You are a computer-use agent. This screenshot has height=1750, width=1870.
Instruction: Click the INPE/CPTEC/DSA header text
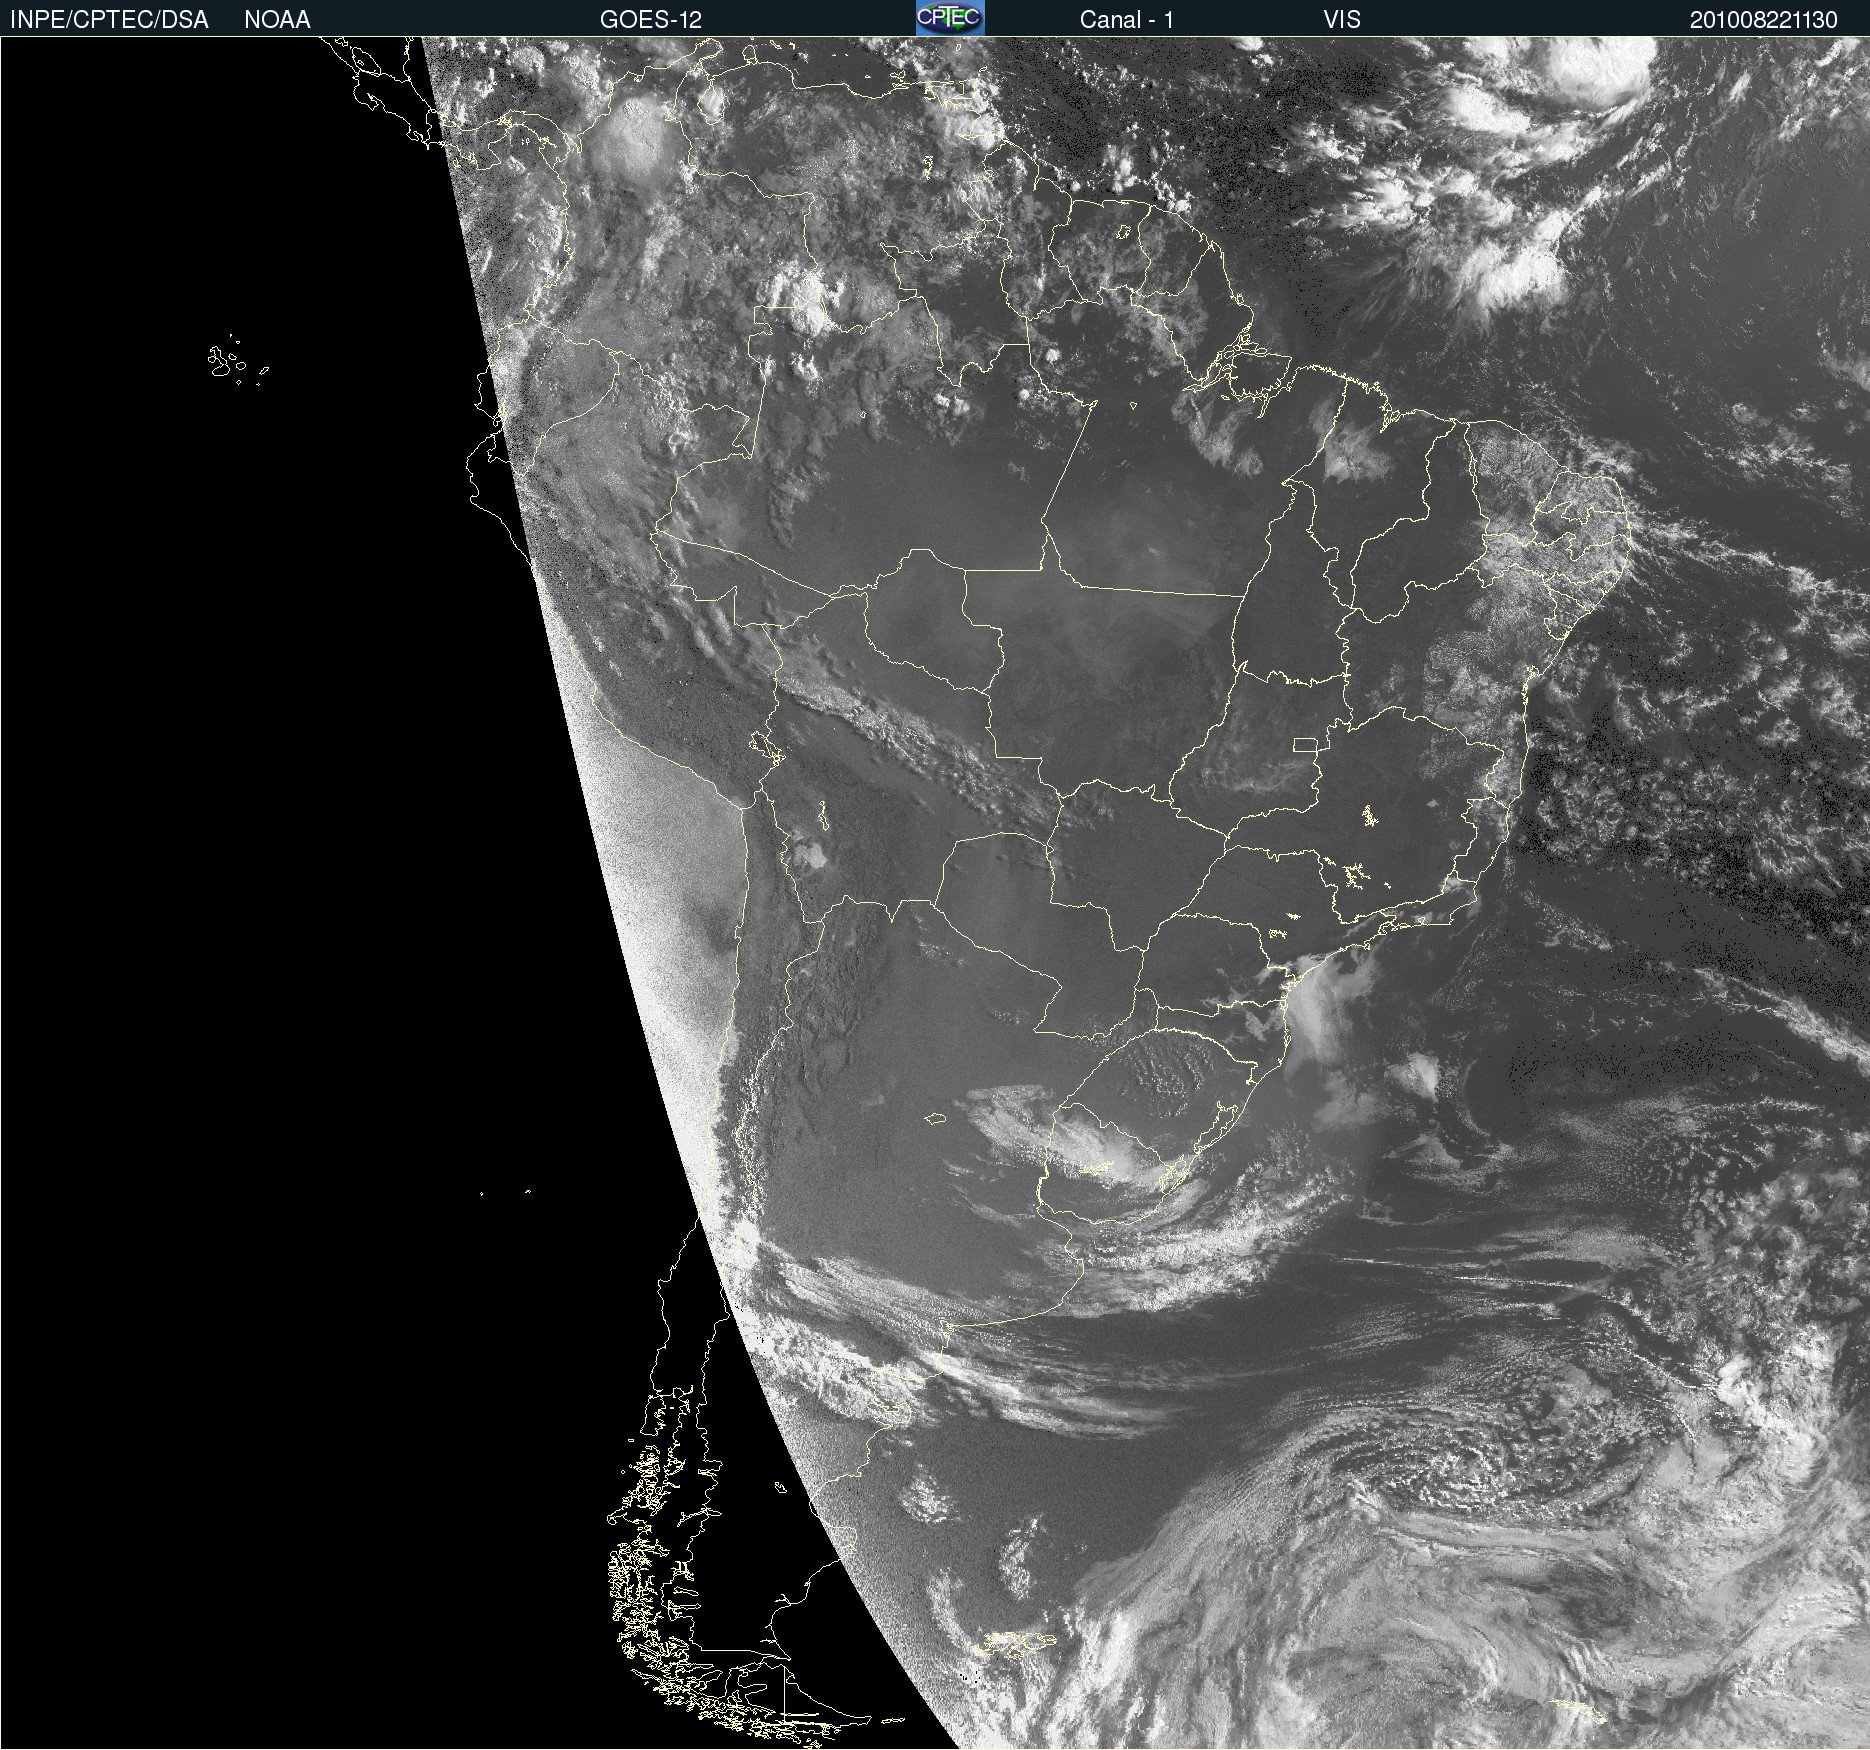[x=109, y=20]
